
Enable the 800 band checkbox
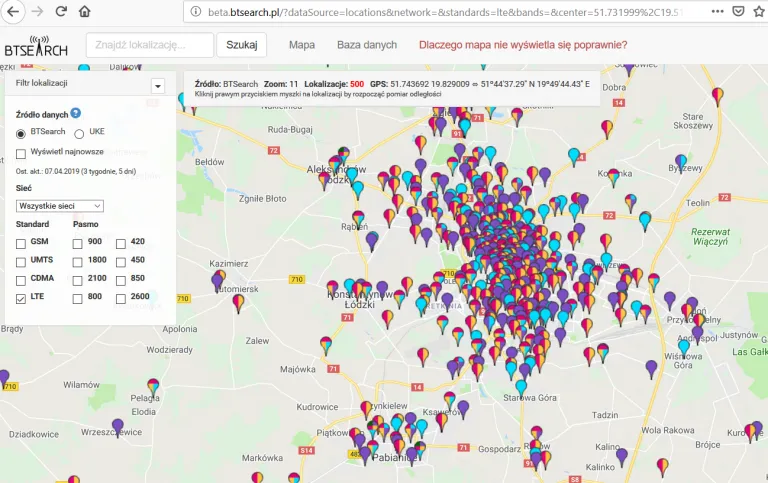coord(77,299)
